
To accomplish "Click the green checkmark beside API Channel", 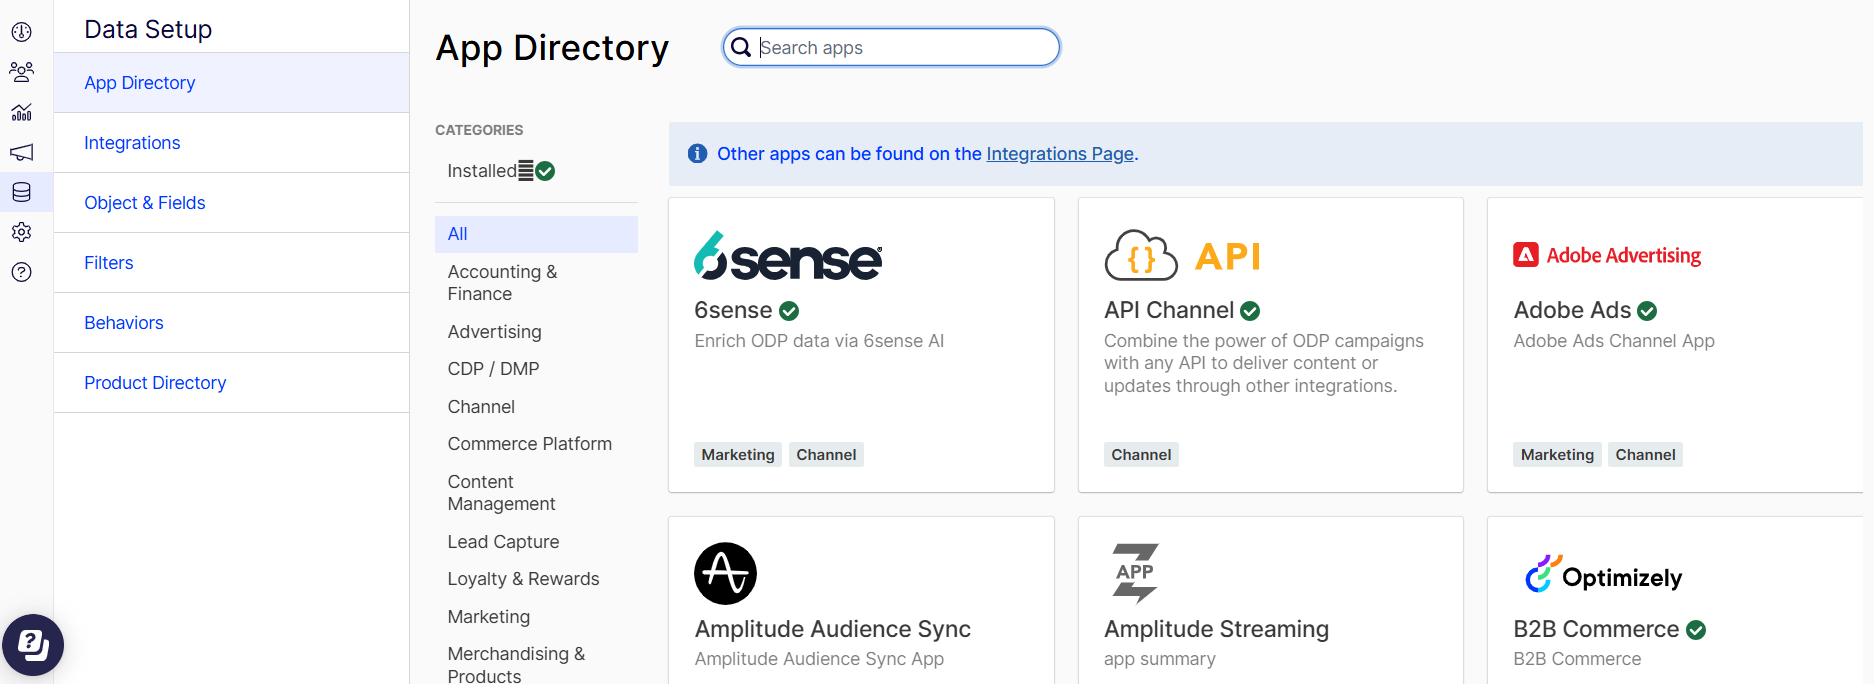I will (x=1250, y=311).
